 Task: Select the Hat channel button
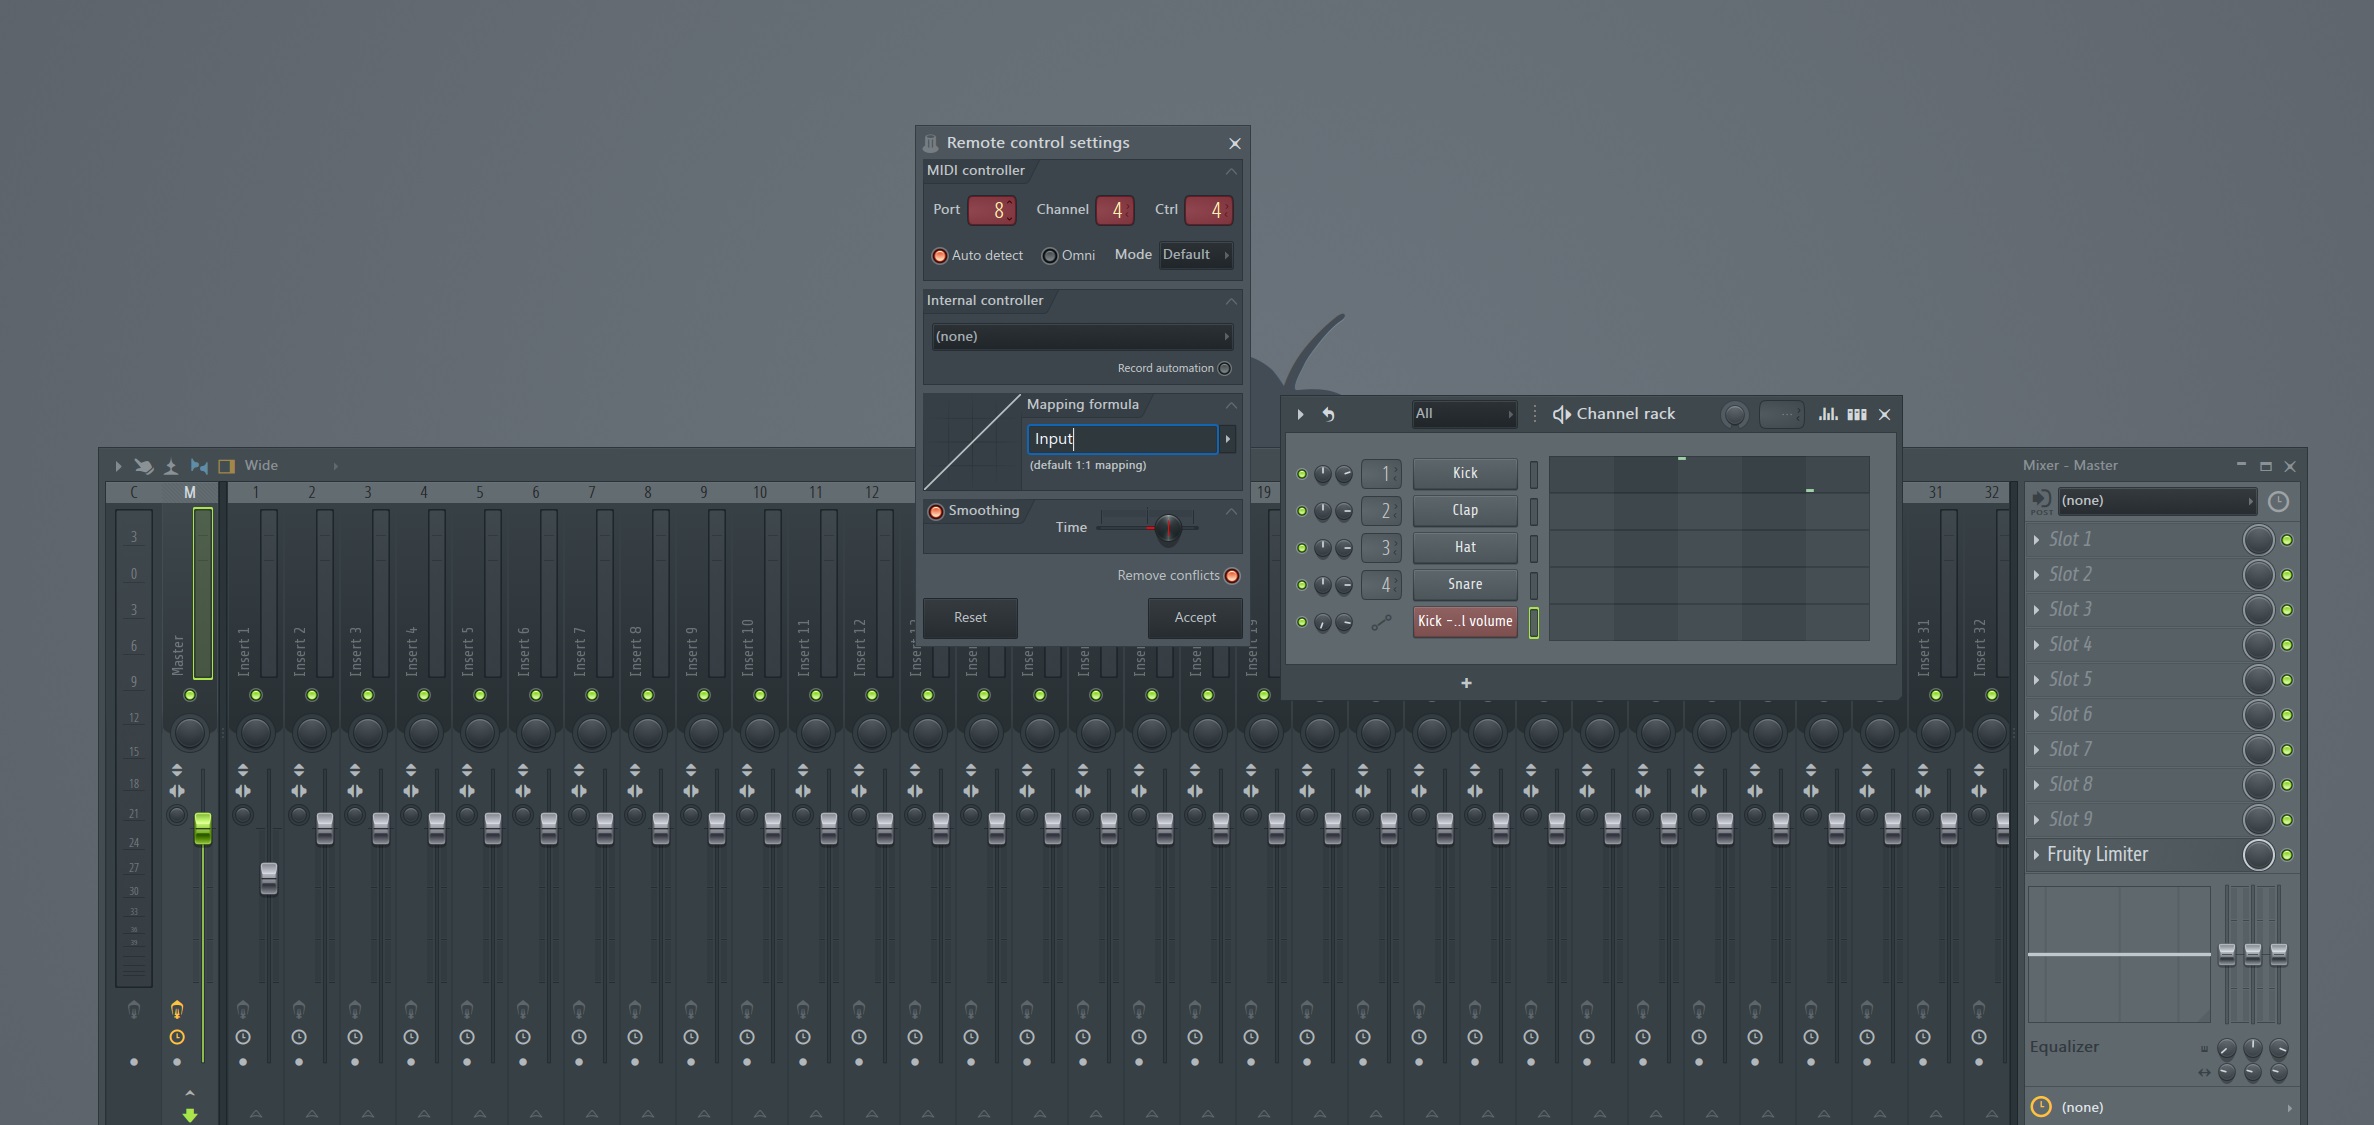point(1465,548)
